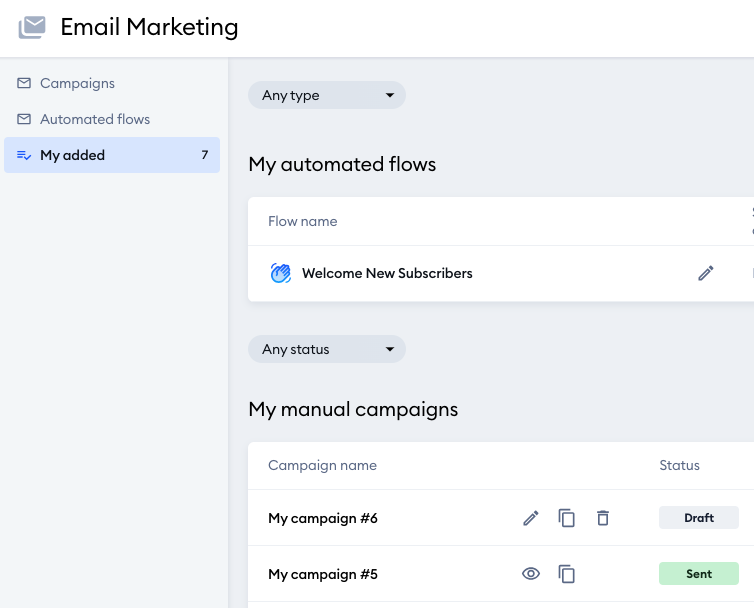Click the Email Marketing envelope logo icon
The height and width of the screenshot is (608, 754).
32,27
